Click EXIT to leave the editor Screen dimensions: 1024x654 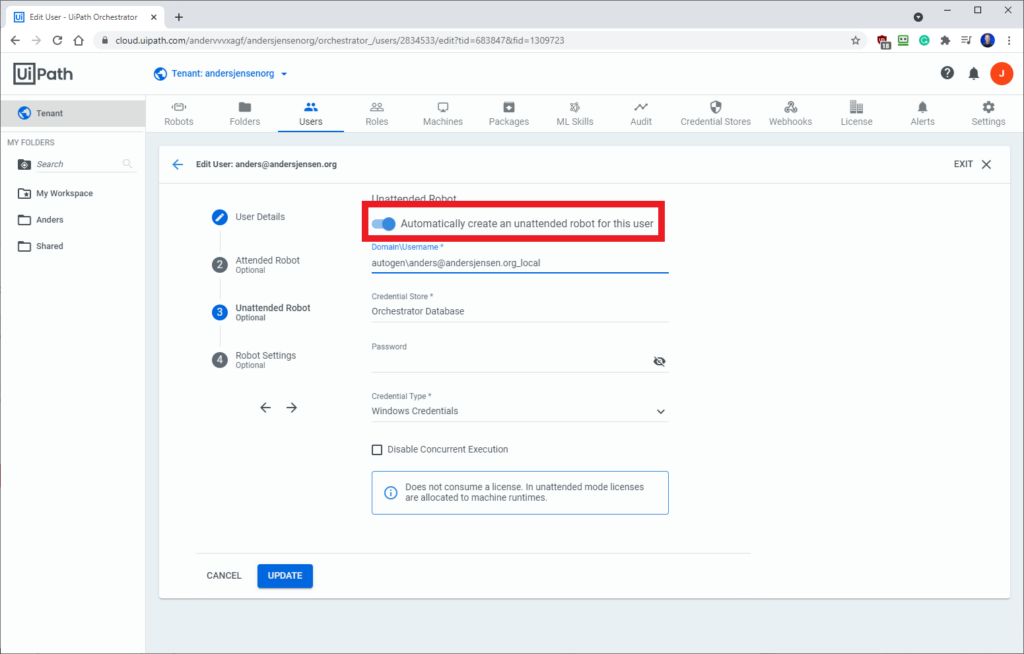pos(972,165)
